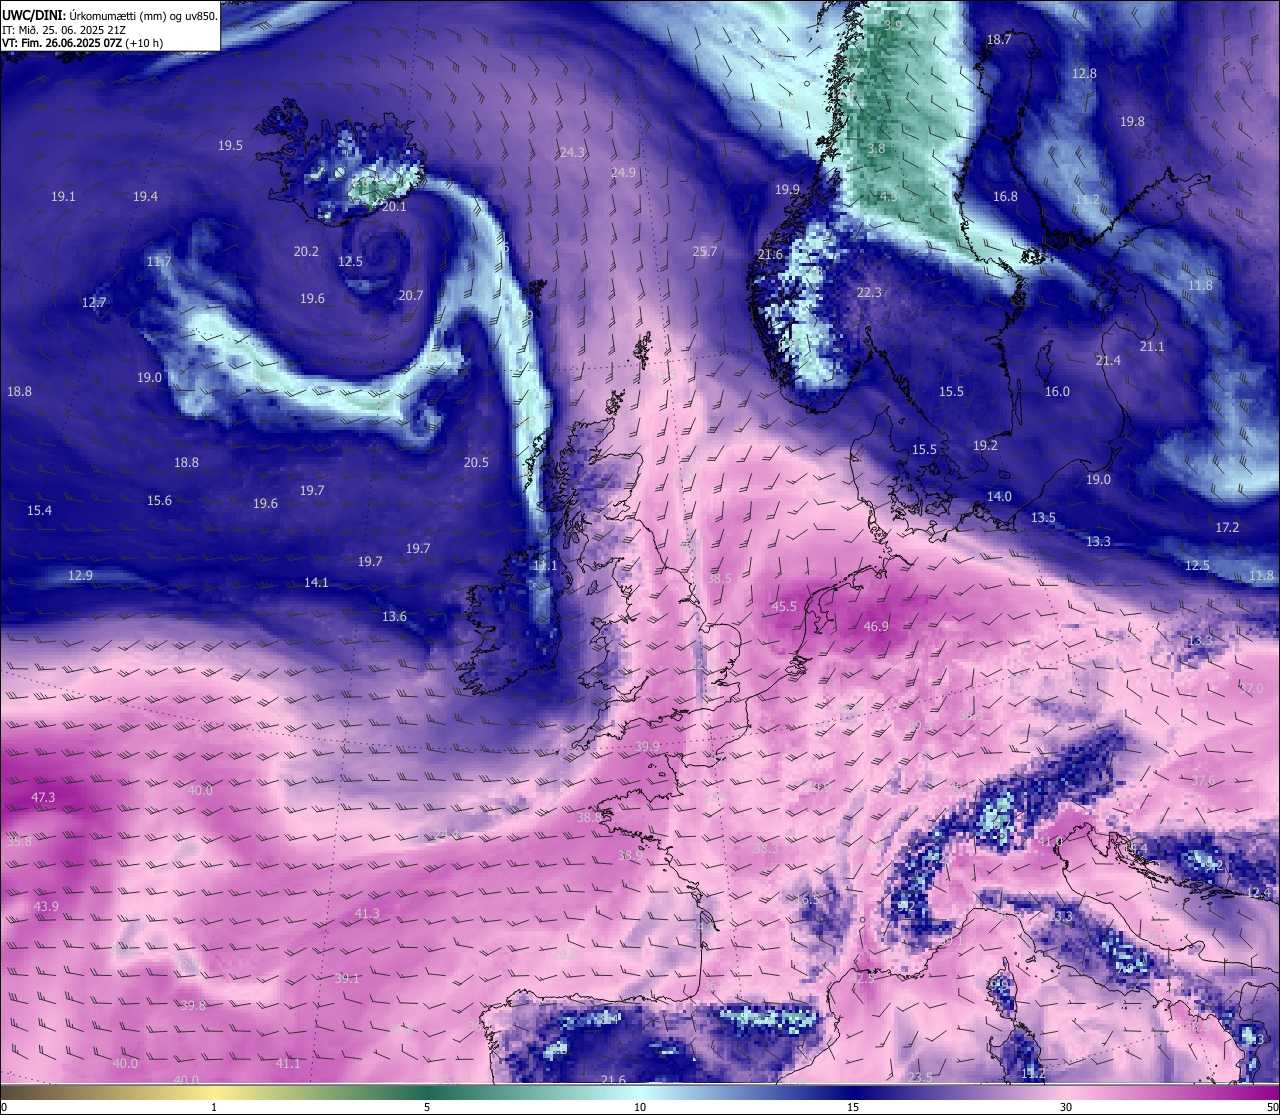Click the 18.7 value on the map

(x=999, y=39)
